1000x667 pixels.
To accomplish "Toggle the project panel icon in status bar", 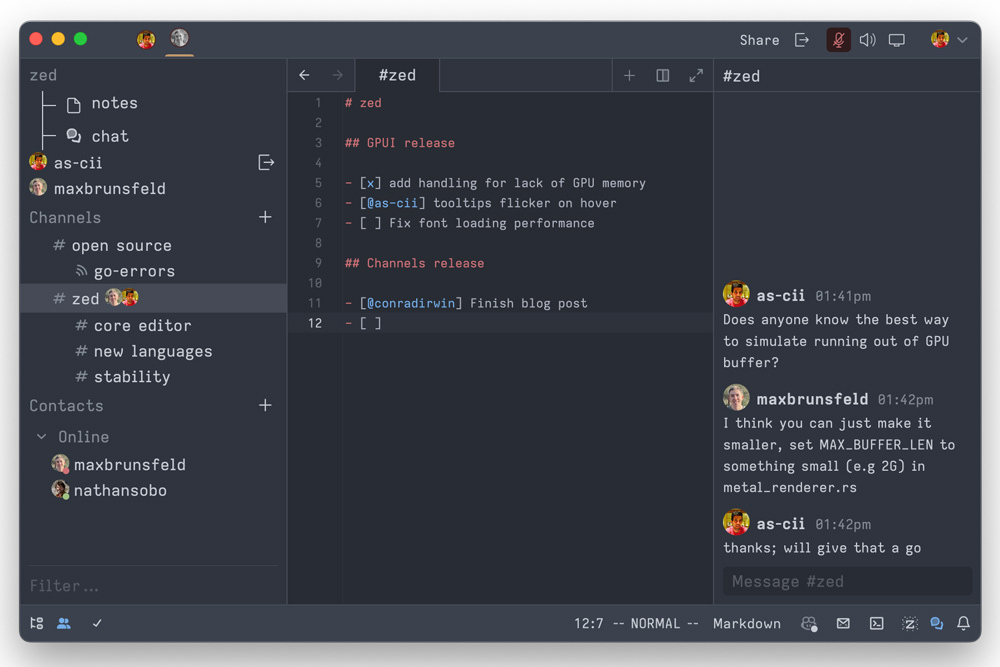I will click(37, 623).
